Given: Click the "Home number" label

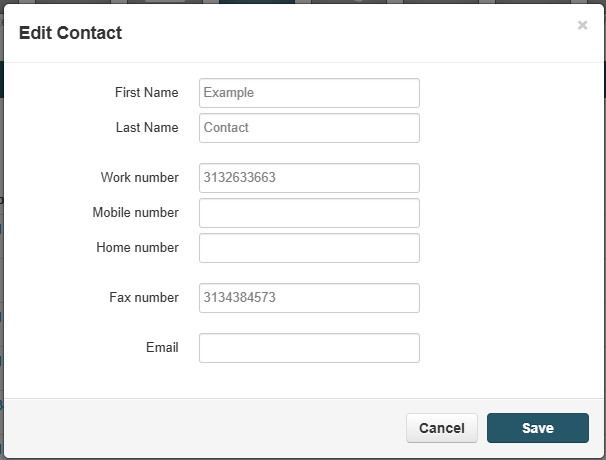Looking at the screenshot, I should (x=138, y=248).
